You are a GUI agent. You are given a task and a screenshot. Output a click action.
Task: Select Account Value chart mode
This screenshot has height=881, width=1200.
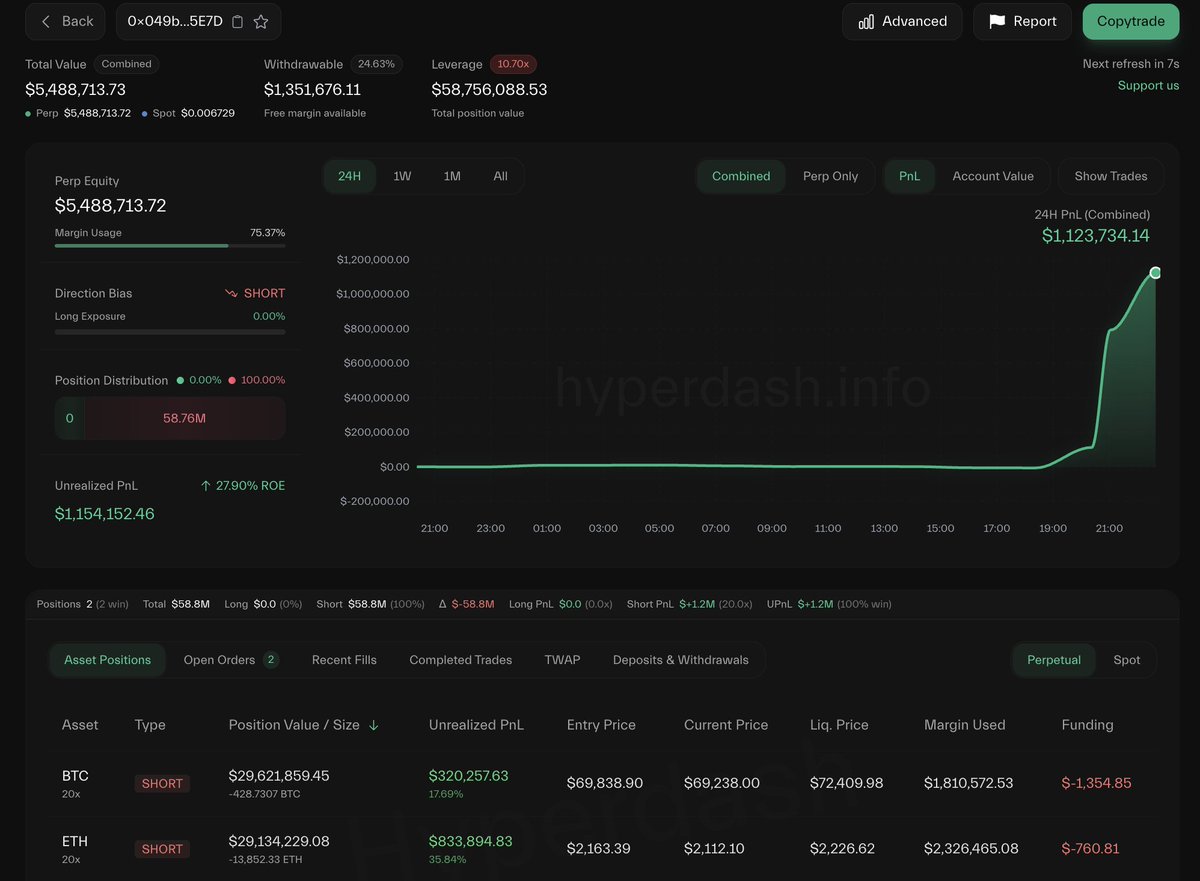993,175
